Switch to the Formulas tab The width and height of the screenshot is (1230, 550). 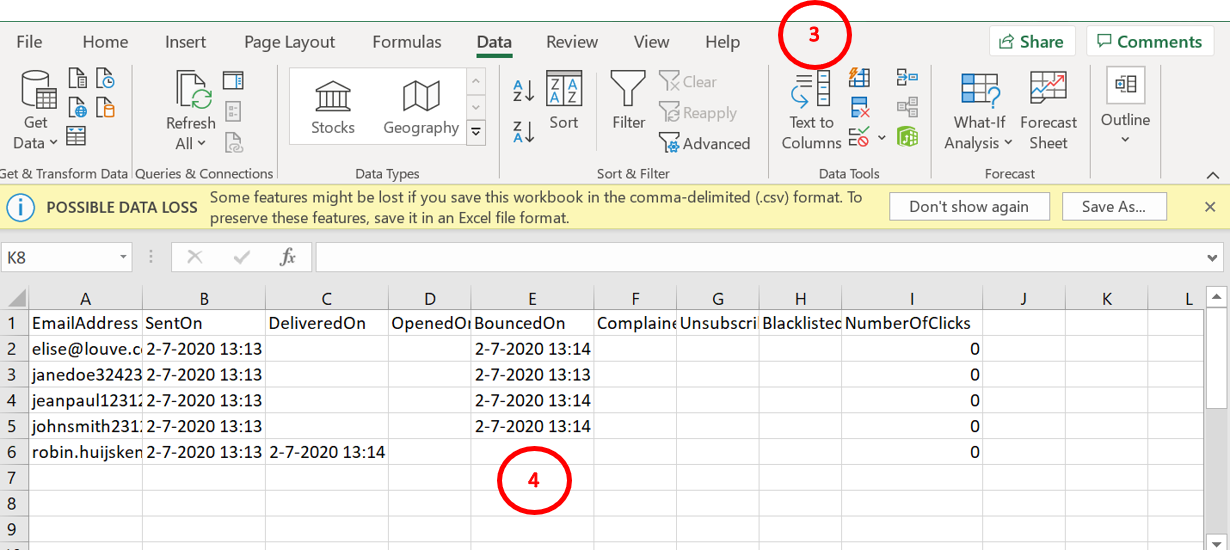[x=406, y=42]
